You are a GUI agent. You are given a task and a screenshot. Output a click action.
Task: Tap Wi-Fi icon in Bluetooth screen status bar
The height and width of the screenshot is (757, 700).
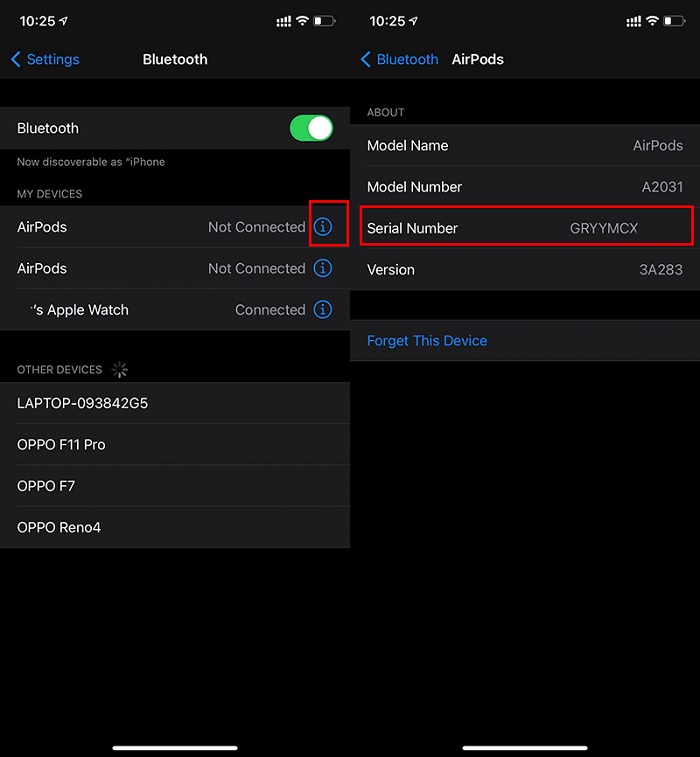point(302,21)
